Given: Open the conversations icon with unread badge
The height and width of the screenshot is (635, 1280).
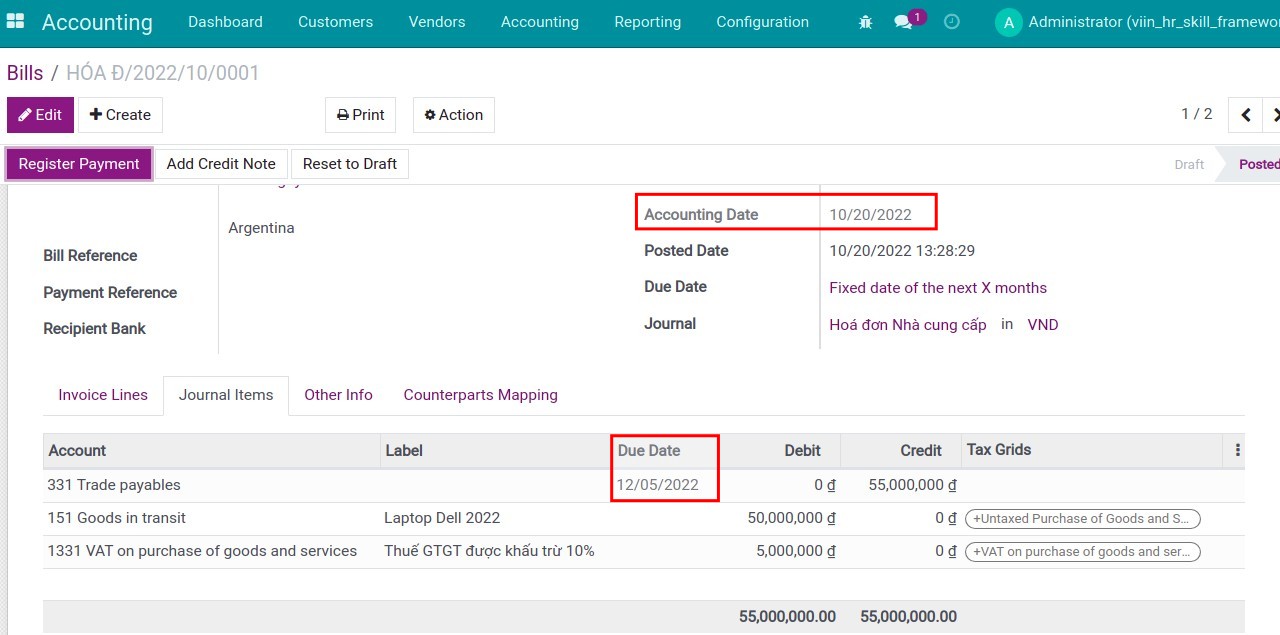Looking at the screenshot, I should pyautogui.click(x=903, y=21).
